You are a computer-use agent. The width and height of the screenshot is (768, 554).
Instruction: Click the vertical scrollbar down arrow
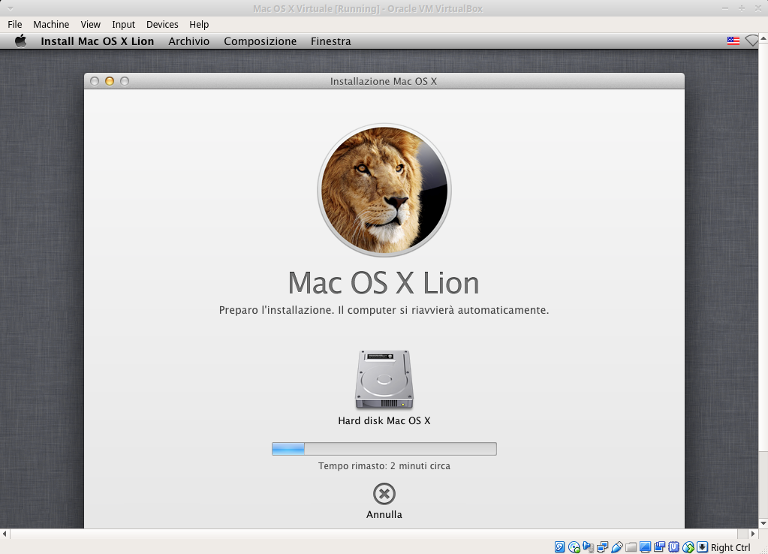tap(763, 523)
